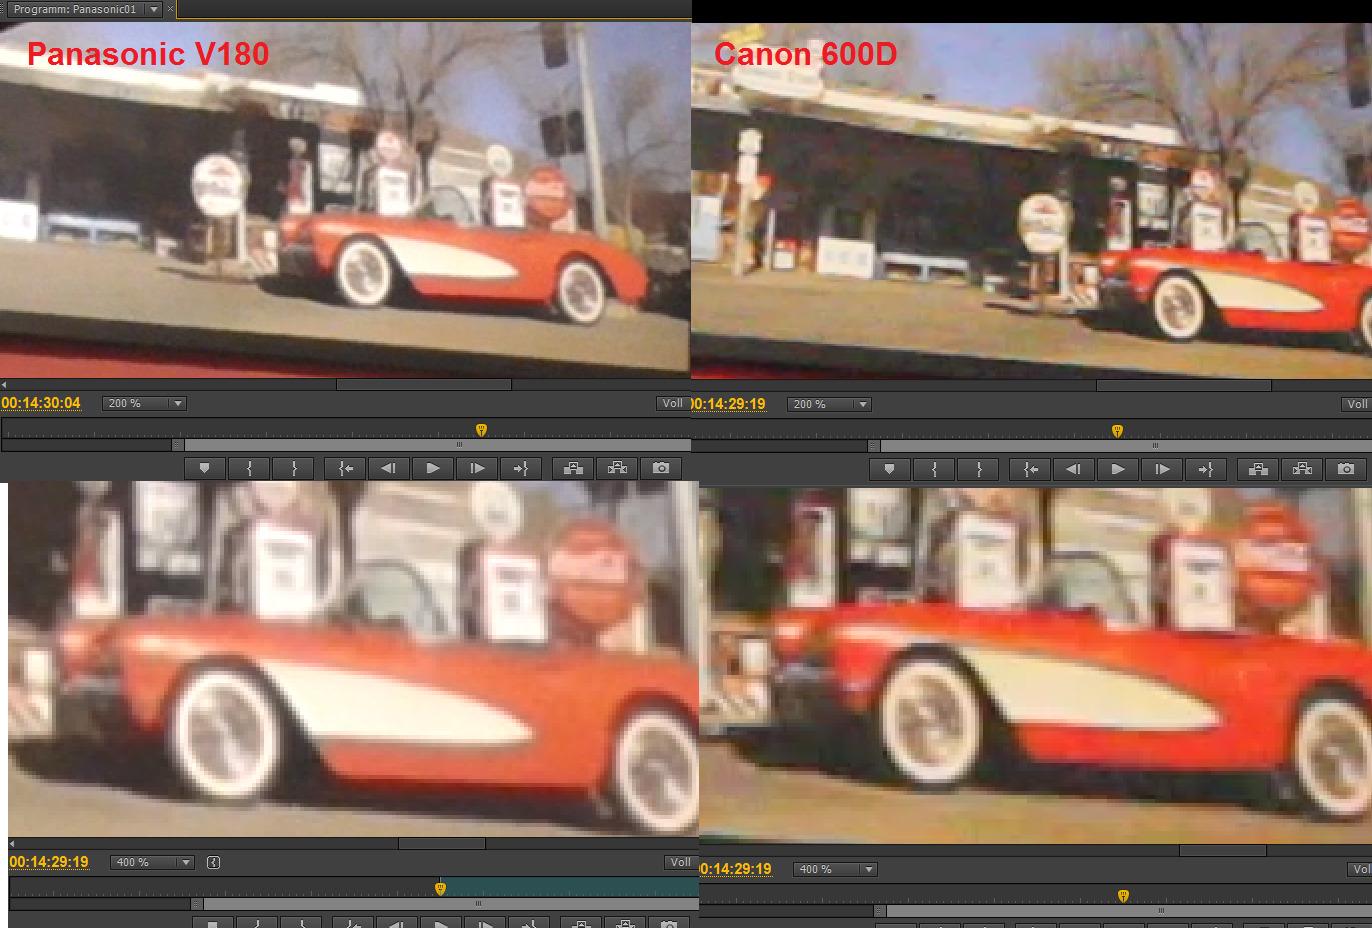Click the zoom bar left handle, Canon 600D monitor
Screen dimensions: 1372x928
coord(873,446)
